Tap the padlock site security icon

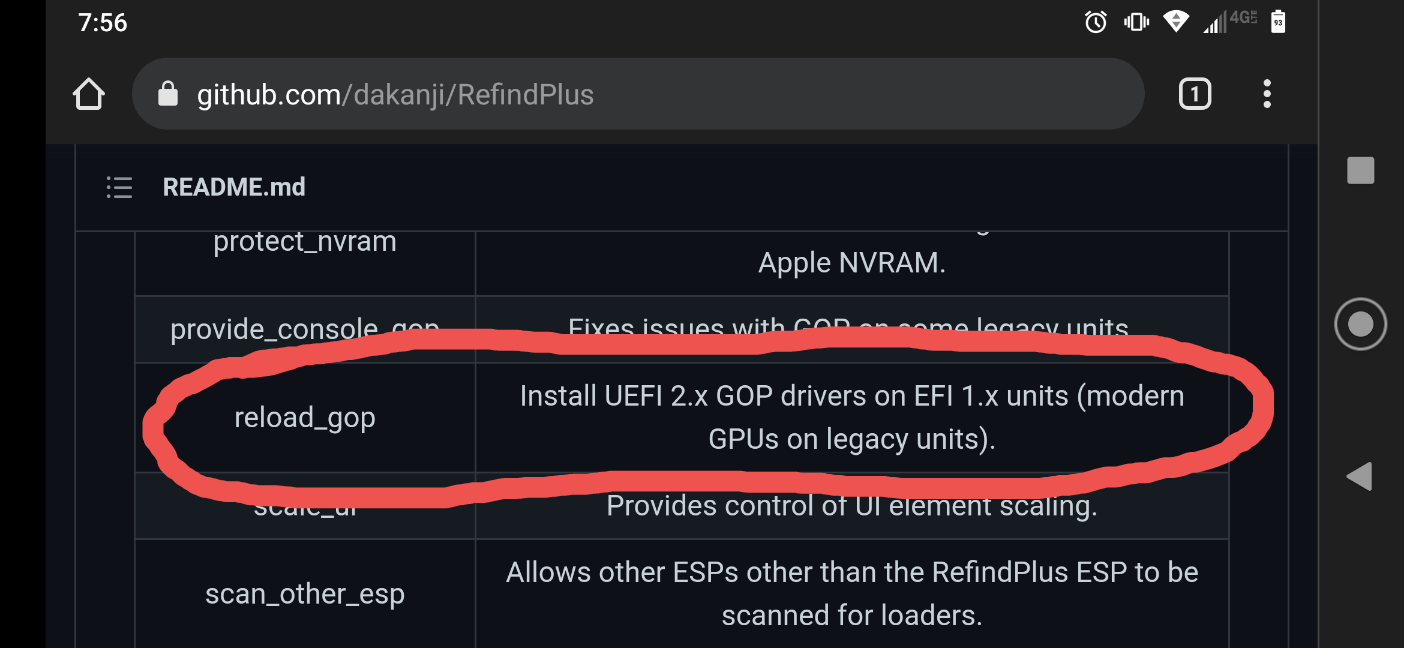(168, 94)
